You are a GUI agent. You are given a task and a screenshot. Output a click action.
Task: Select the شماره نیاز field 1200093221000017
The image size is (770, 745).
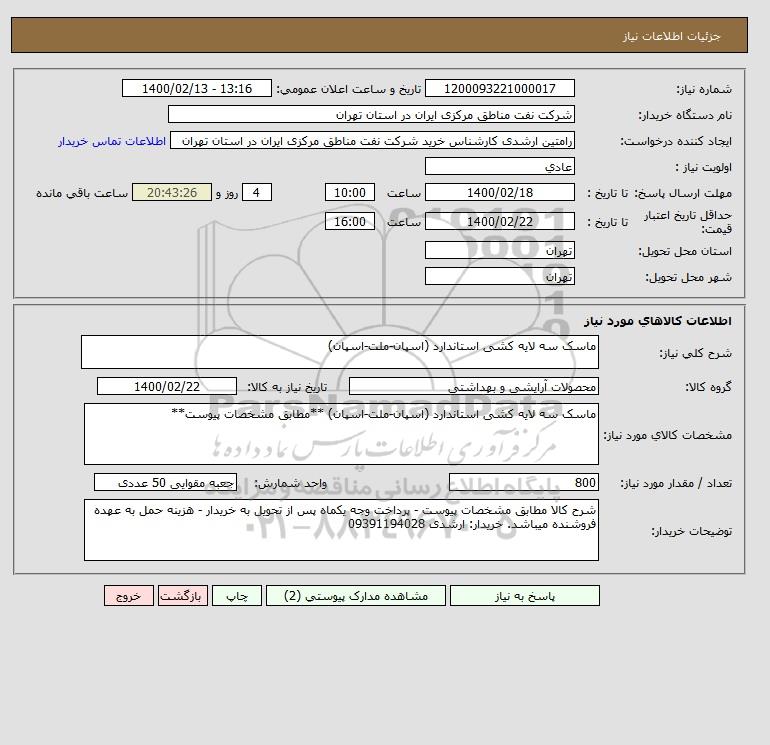[499, 88]
